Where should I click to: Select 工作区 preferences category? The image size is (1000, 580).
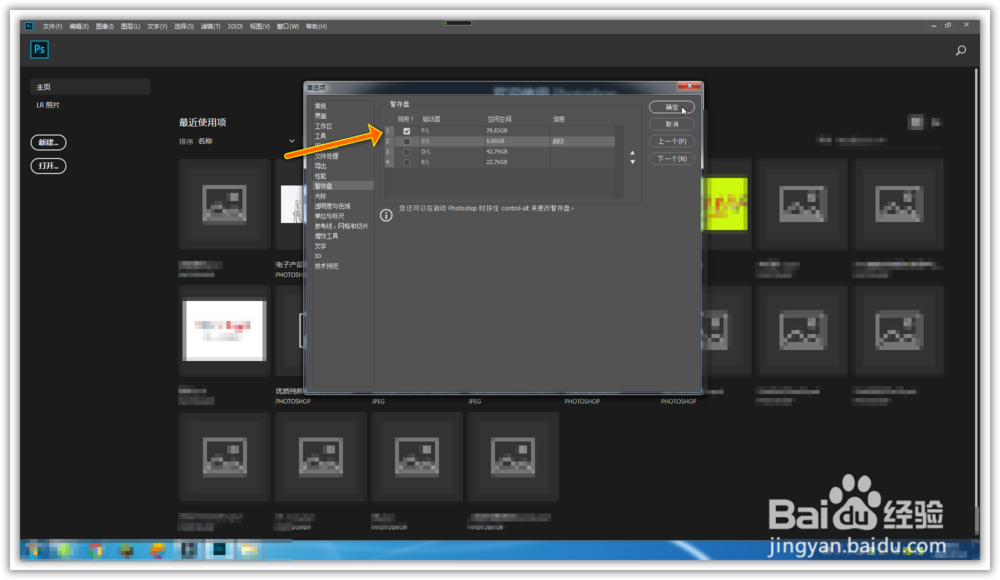[x=323, y=126]
